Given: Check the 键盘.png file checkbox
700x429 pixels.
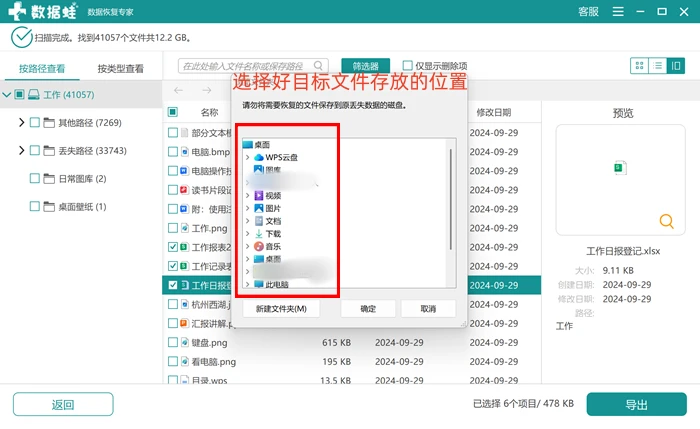Looking at the screenshot, I should tap(173, 342).
